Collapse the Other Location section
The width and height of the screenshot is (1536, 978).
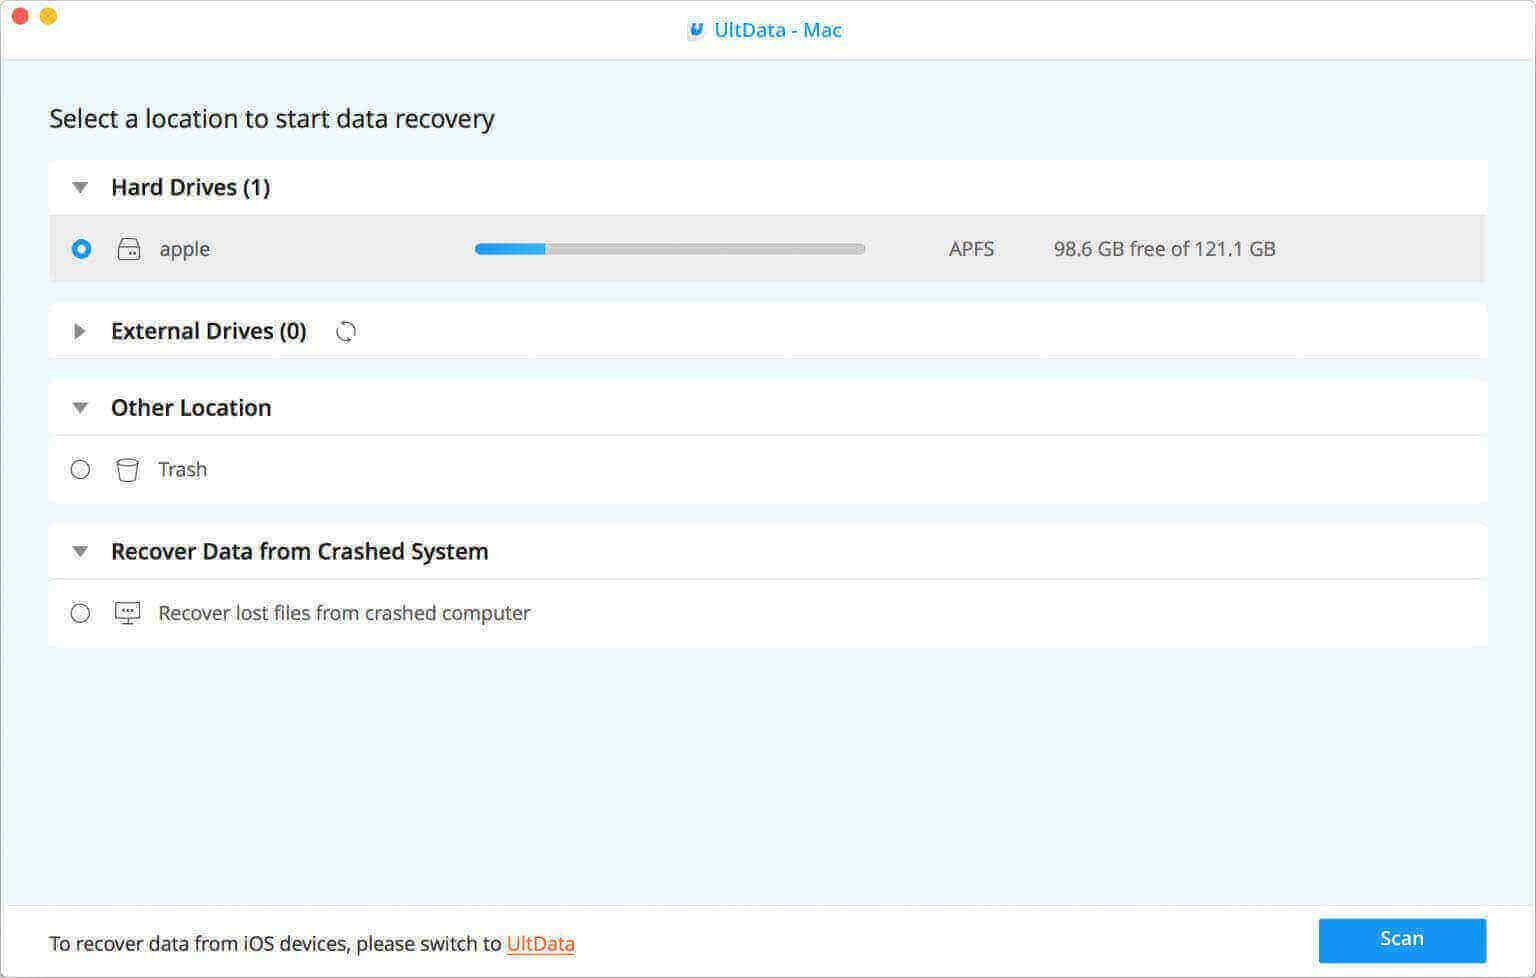[80, 408]
